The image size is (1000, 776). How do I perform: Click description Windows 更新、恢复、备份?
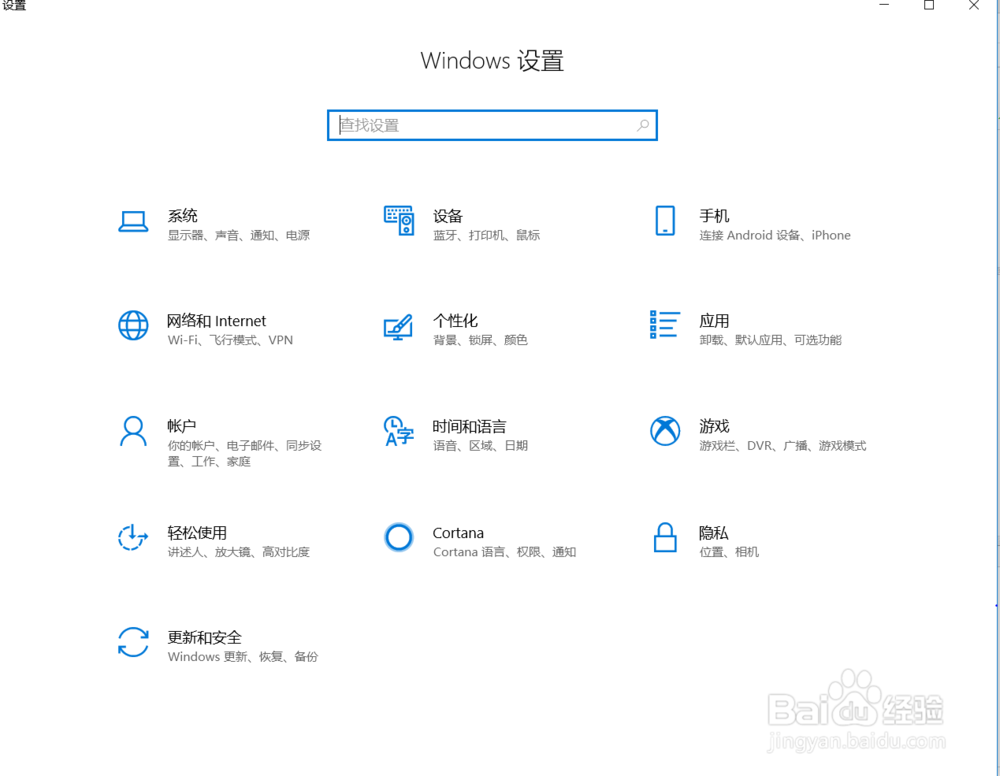tap(243, 657)
